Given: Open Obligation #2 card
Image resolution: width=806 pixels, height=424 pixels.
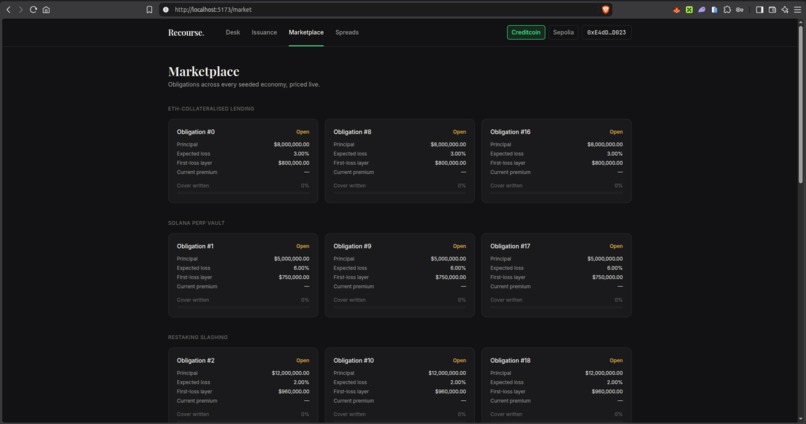Looking at the screenshot, I should coord(243,385).
